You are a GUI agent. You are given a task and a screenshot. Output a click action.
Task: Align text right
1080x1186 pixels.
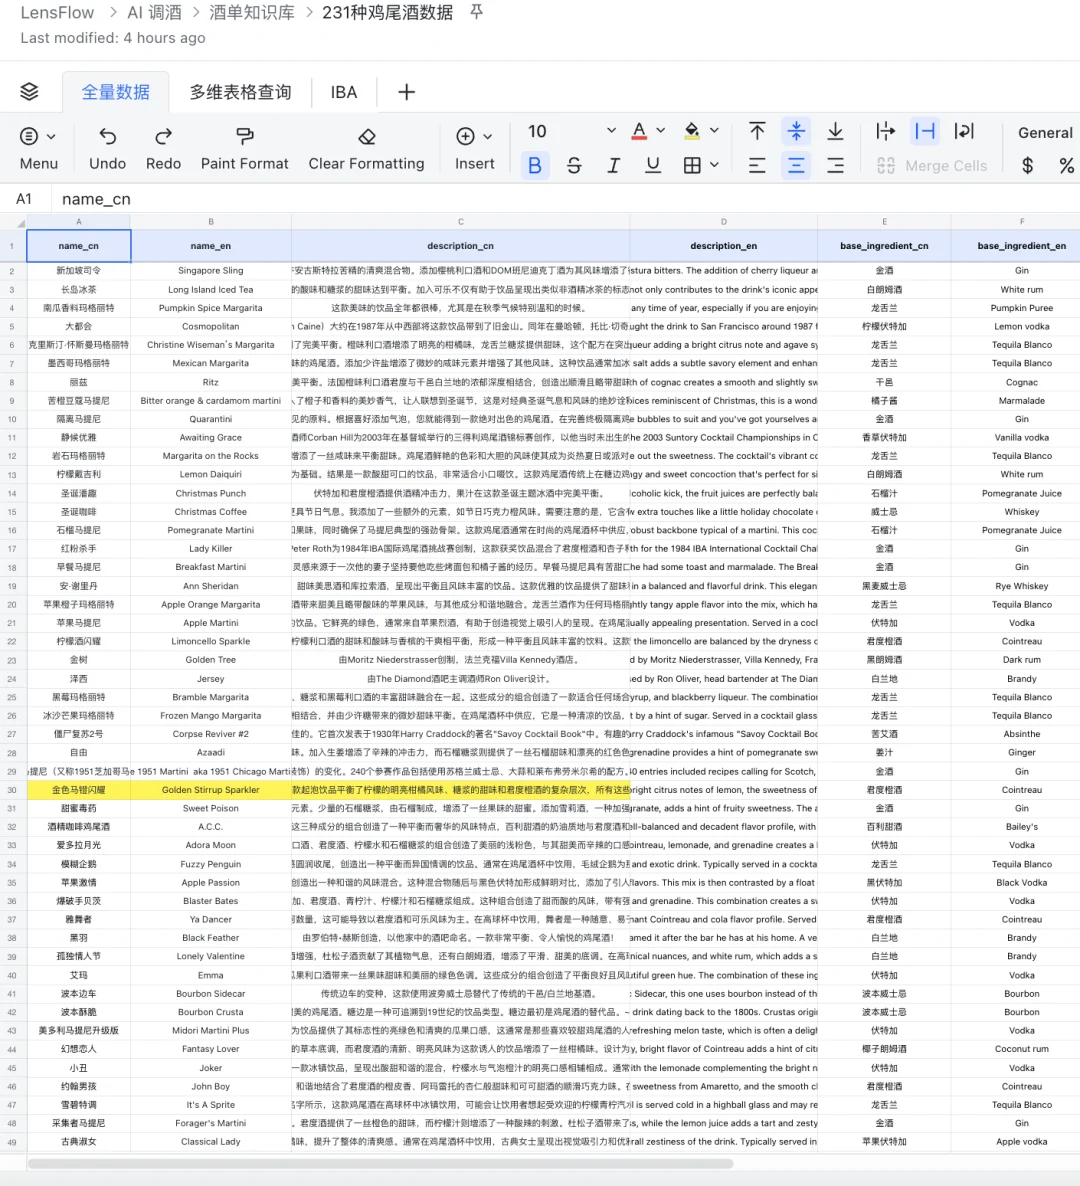click(x=835, y=165)
